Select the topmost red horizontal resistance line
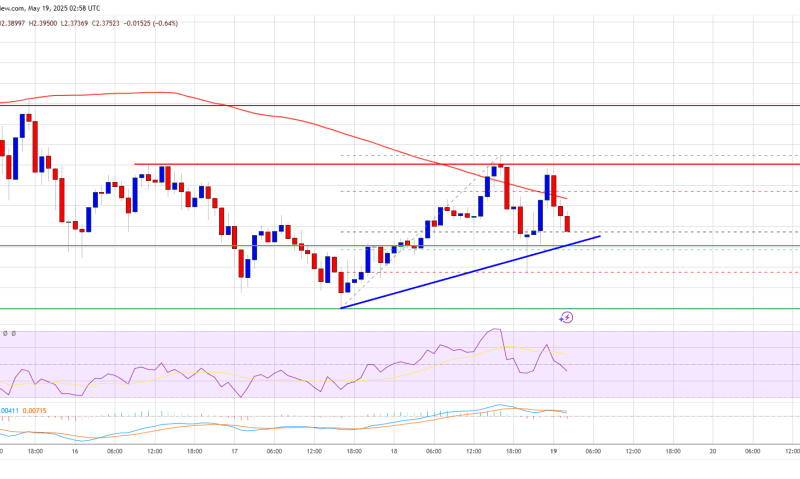Viewport: 800px width, 479px height. (x=400, y=106)
